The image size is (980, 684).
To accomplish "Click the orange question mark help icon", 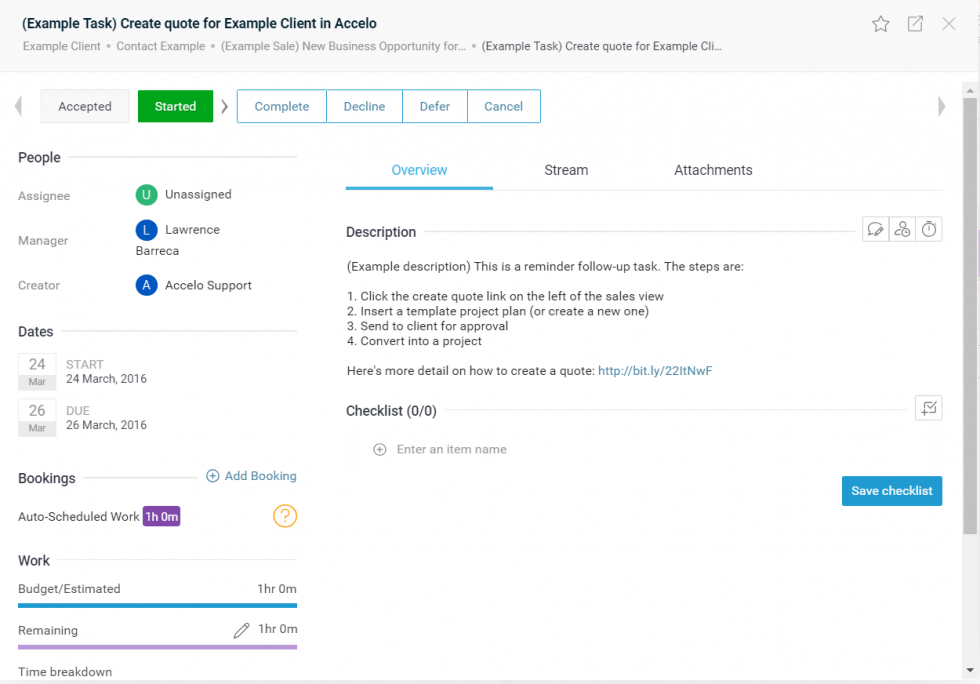I will [x=285, y=516].
